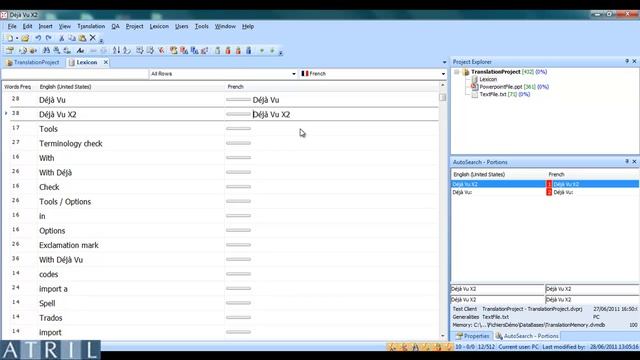Click the TranslationProject folder icon in explorer
This screenshot has width=640, height=360.
click(466, 72)
